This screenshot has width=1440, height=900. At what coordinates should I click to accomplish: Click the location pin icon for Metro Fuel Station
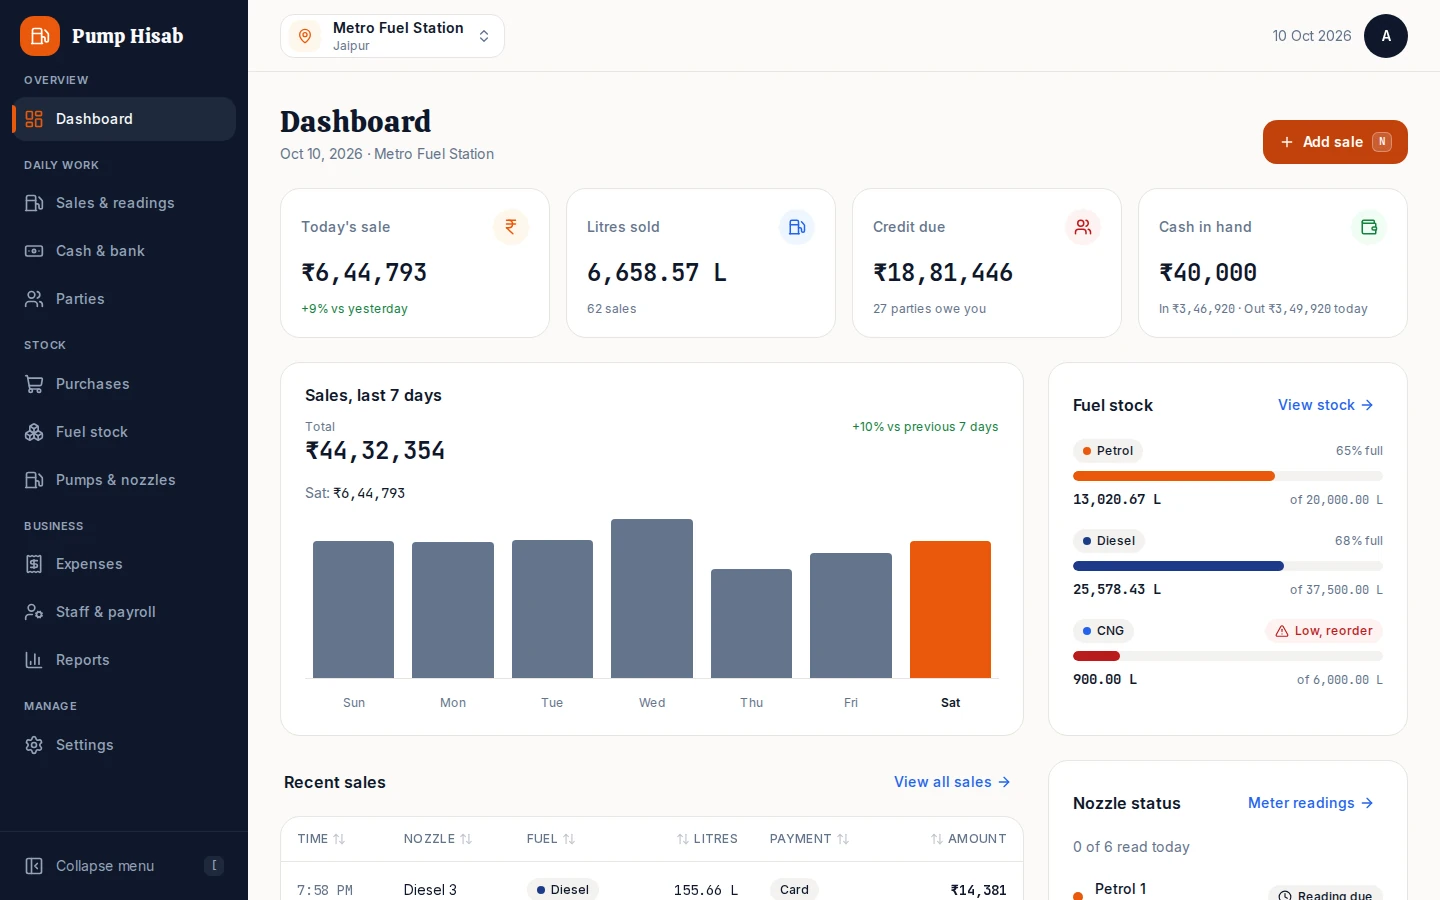pos(305,36)
